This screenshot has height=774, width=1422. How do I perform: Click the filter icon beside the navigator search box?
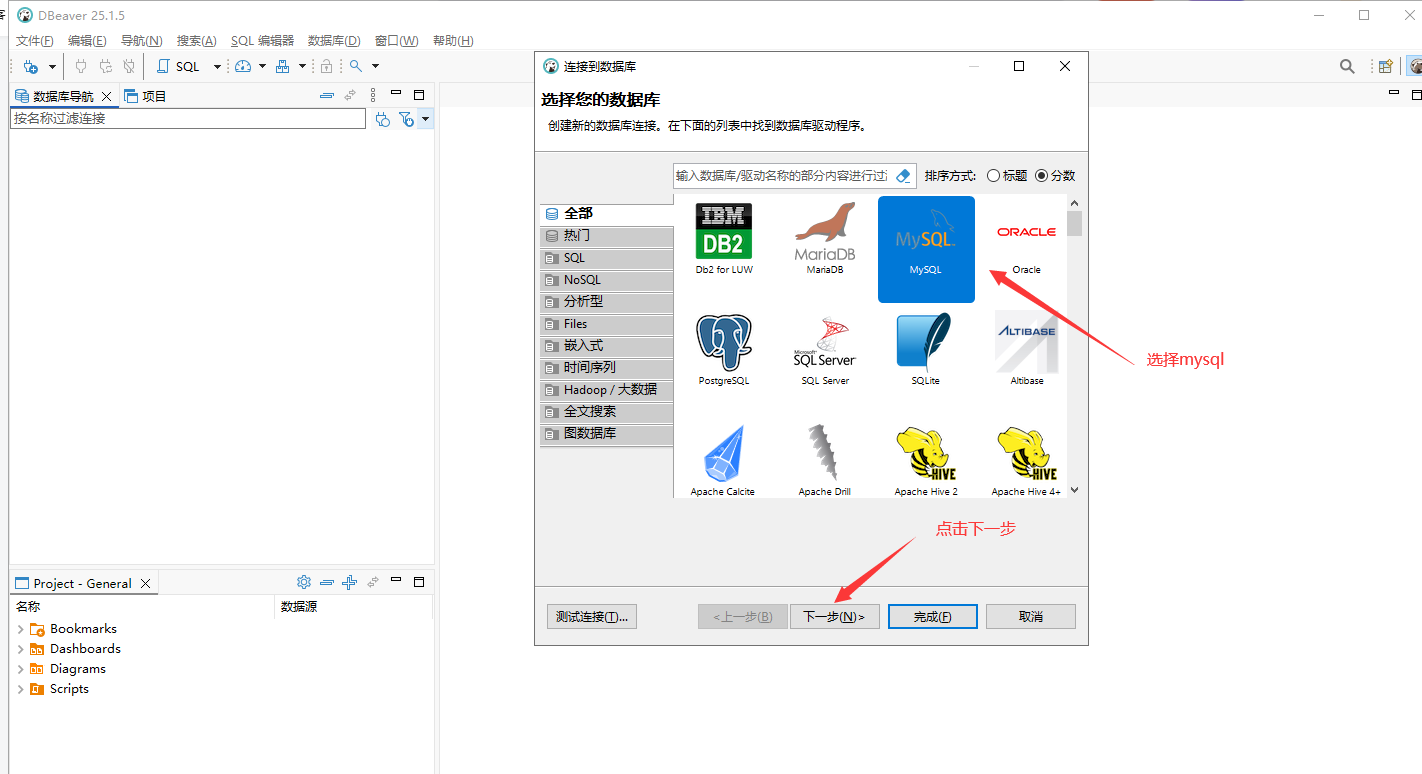(407, 119)
